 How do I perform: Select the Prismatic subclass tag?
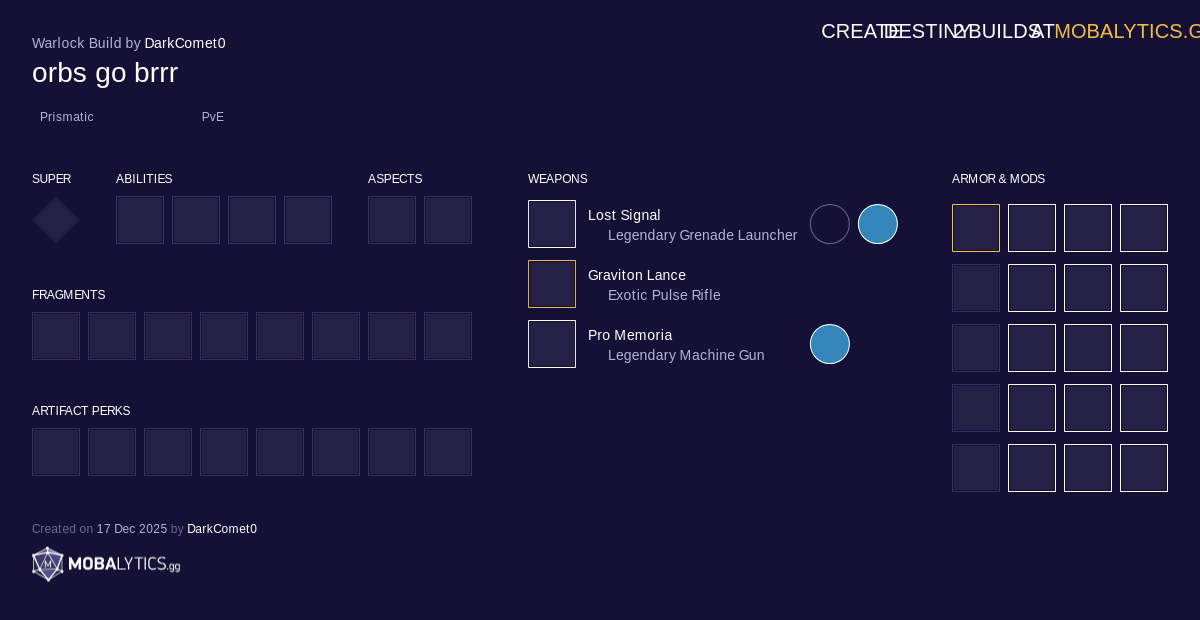67,117
